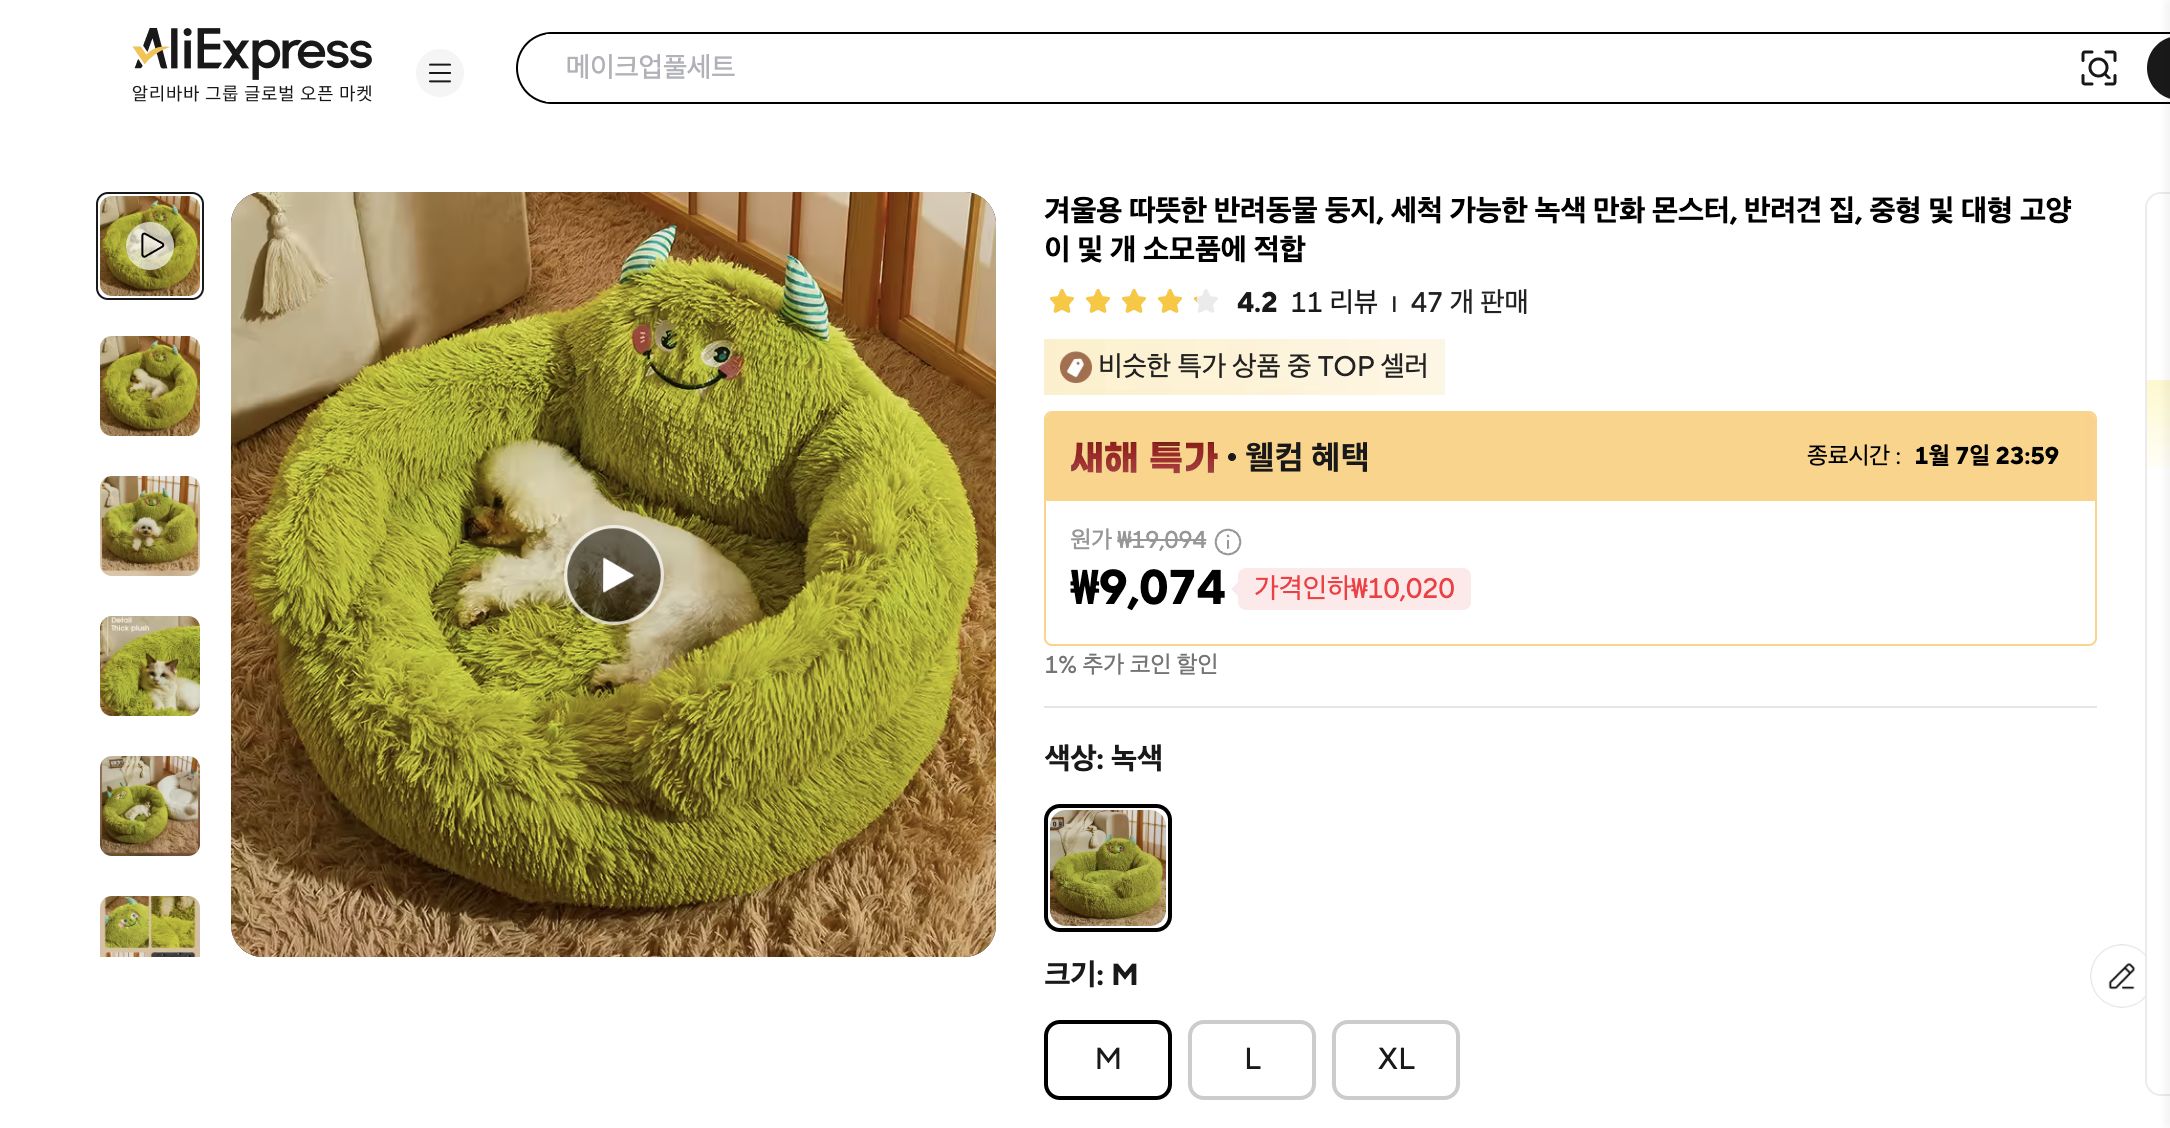
Task: Play the main product video
Action: pos(614,572)
